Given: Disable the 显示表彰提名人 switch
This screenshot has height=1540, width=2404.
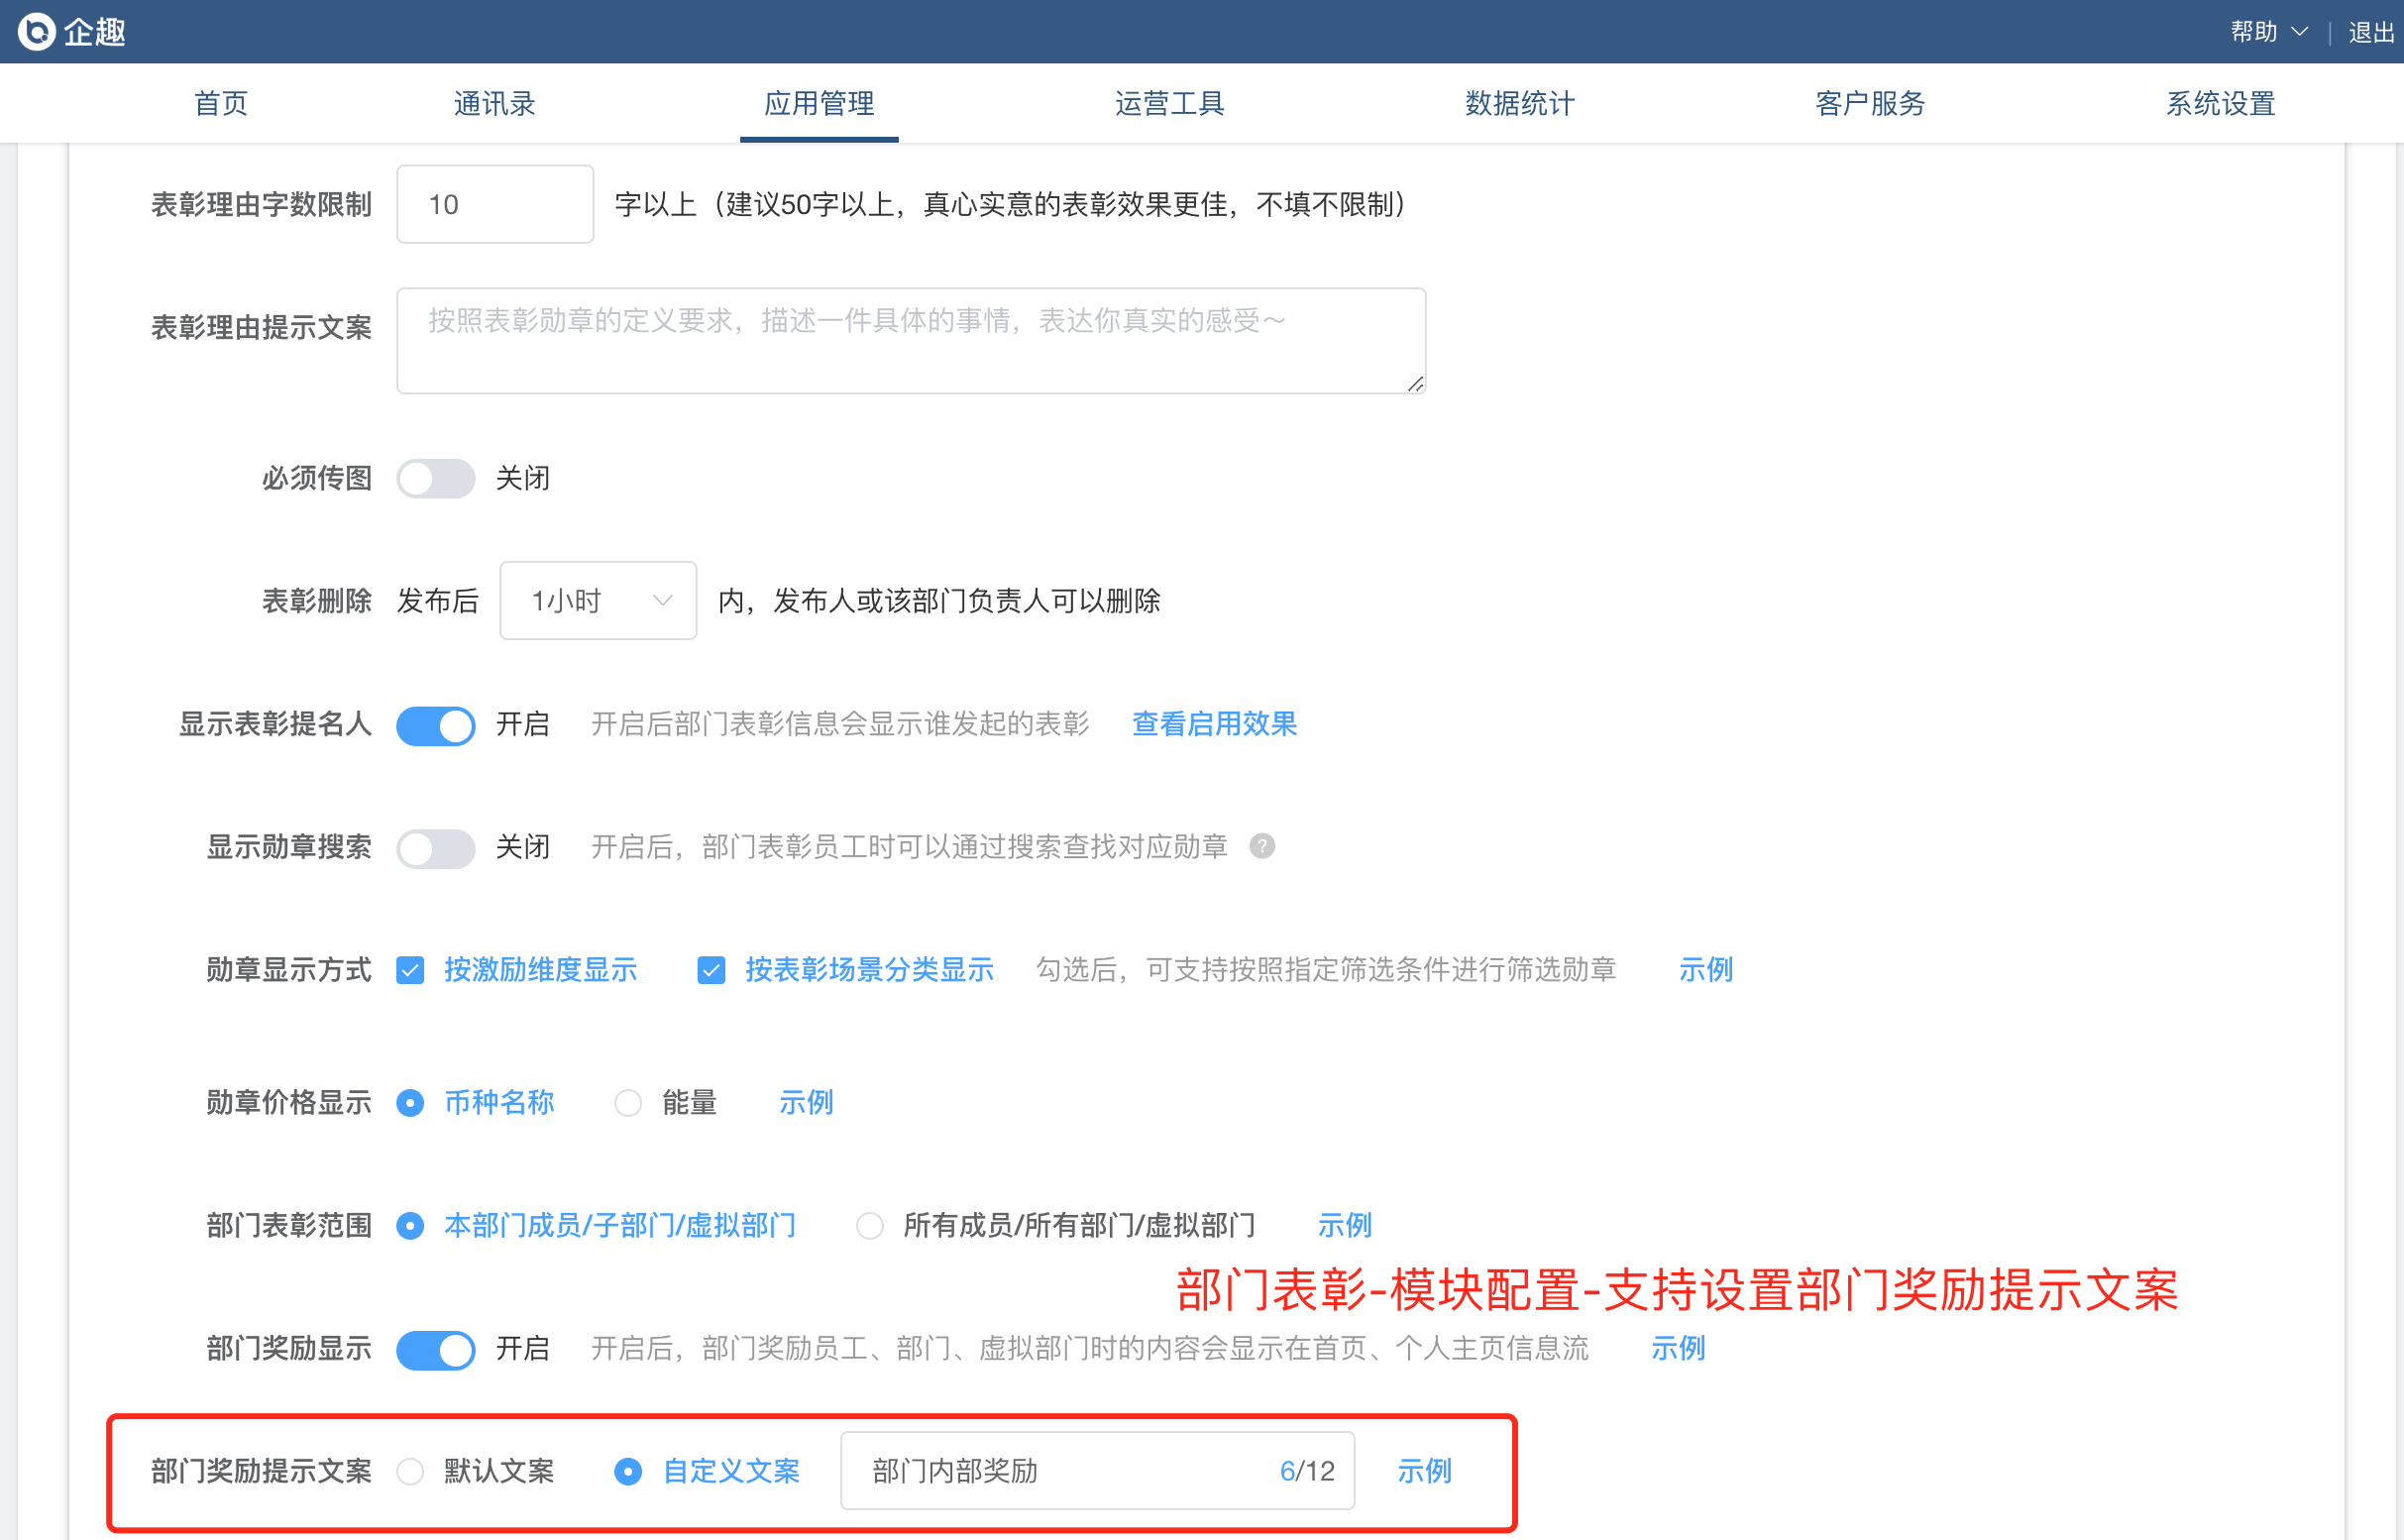Looking at the screenshot, I should [x=436, y=725].
